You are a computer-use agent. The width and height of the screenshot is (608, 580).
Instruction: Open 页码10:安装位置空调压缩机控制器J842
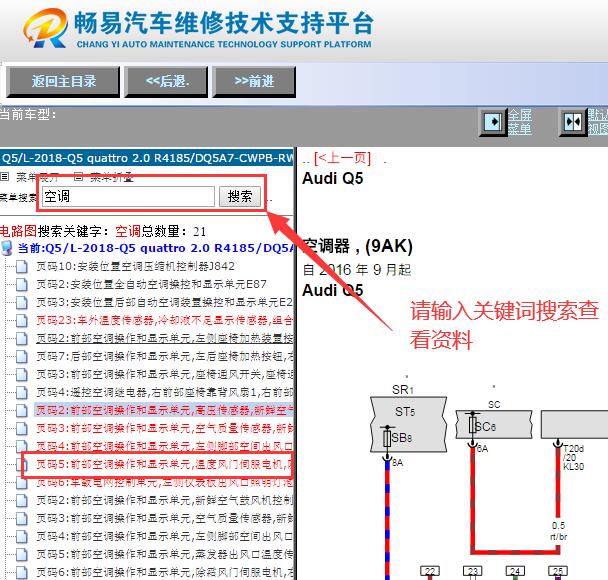click(x=135, y=266)
